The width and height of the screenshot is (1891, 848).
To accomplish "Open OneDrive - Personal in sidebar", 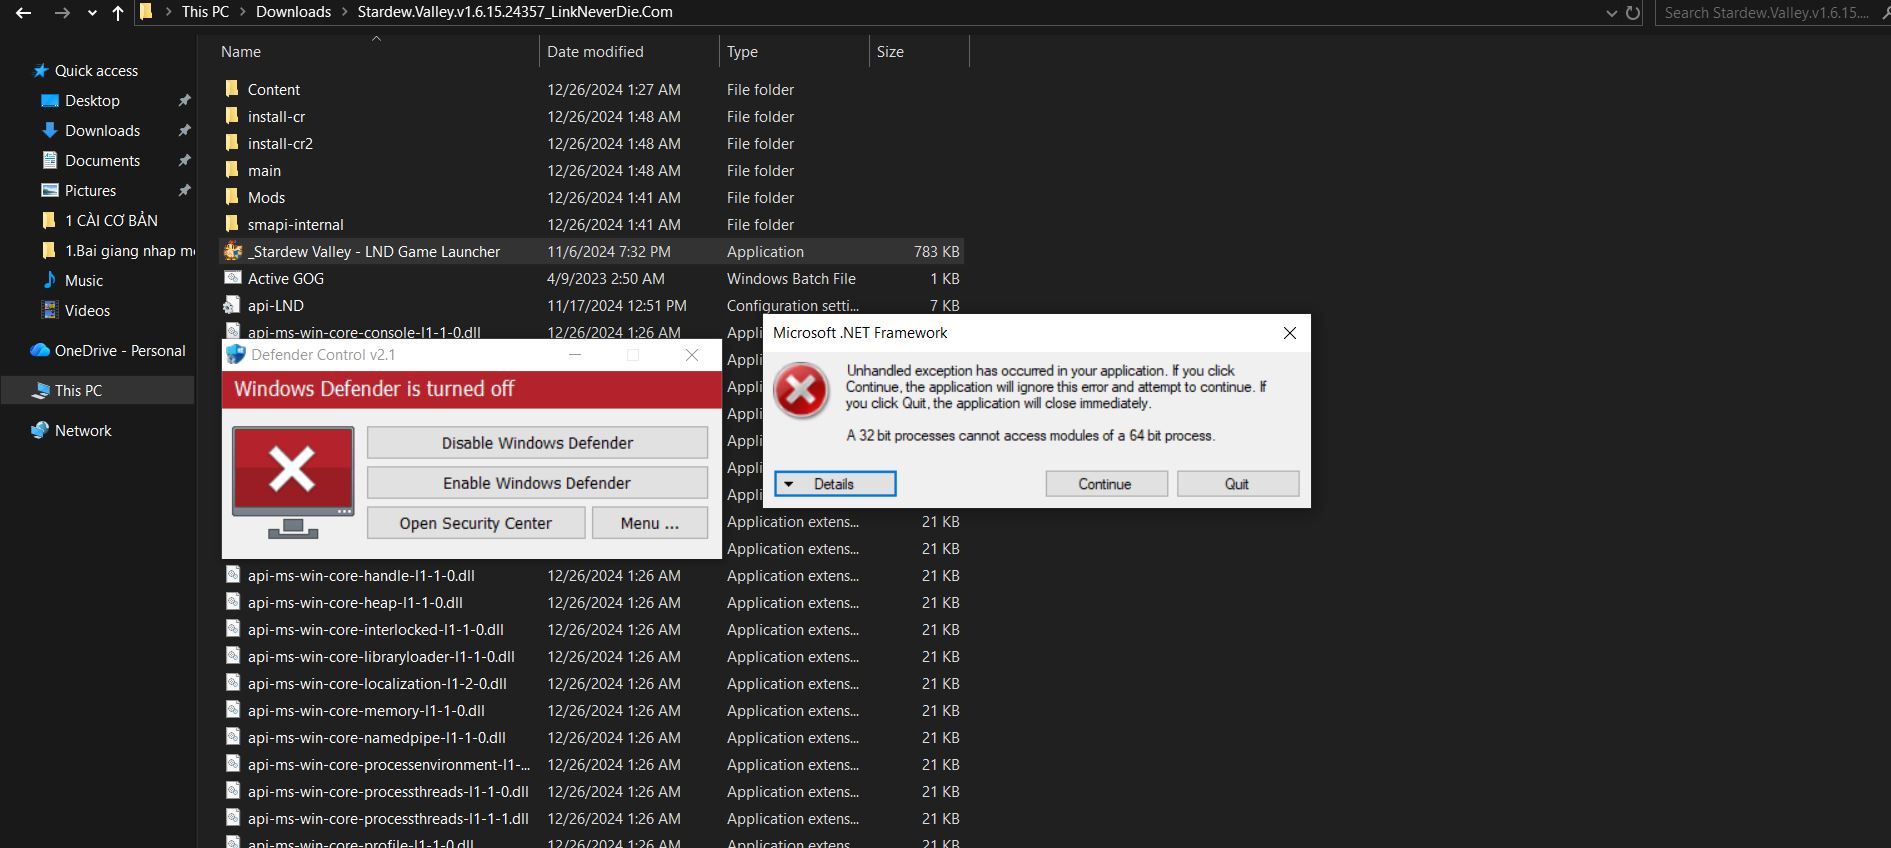I will pos(120,351).
